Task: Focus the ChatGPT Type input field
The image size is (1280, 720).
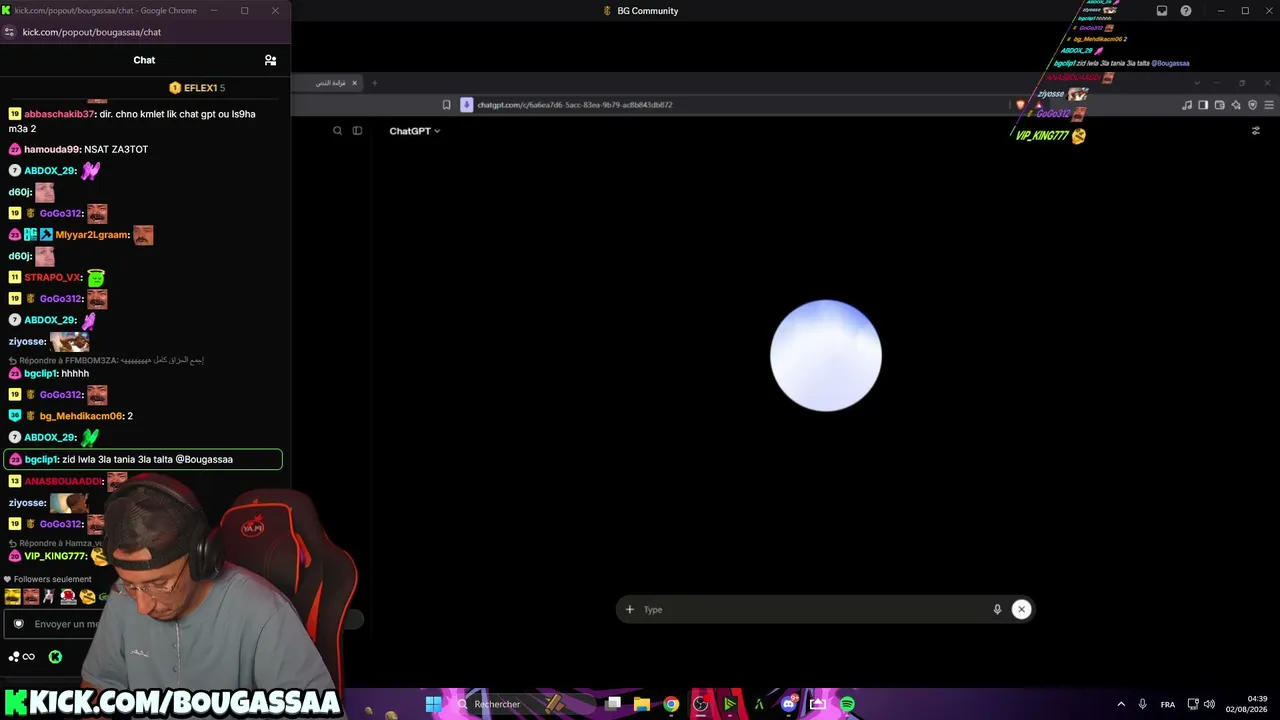Action: point(814,609)
